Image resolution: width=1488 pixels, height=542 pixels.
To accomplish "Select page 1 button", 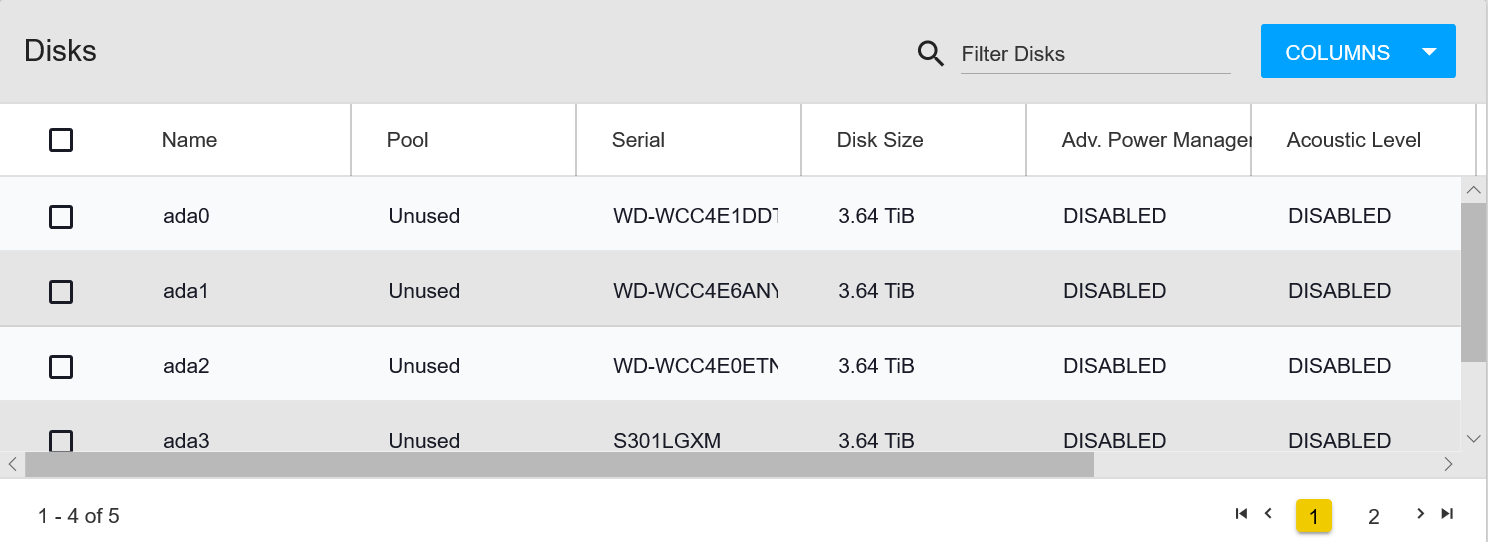I will pos(1314,516).
